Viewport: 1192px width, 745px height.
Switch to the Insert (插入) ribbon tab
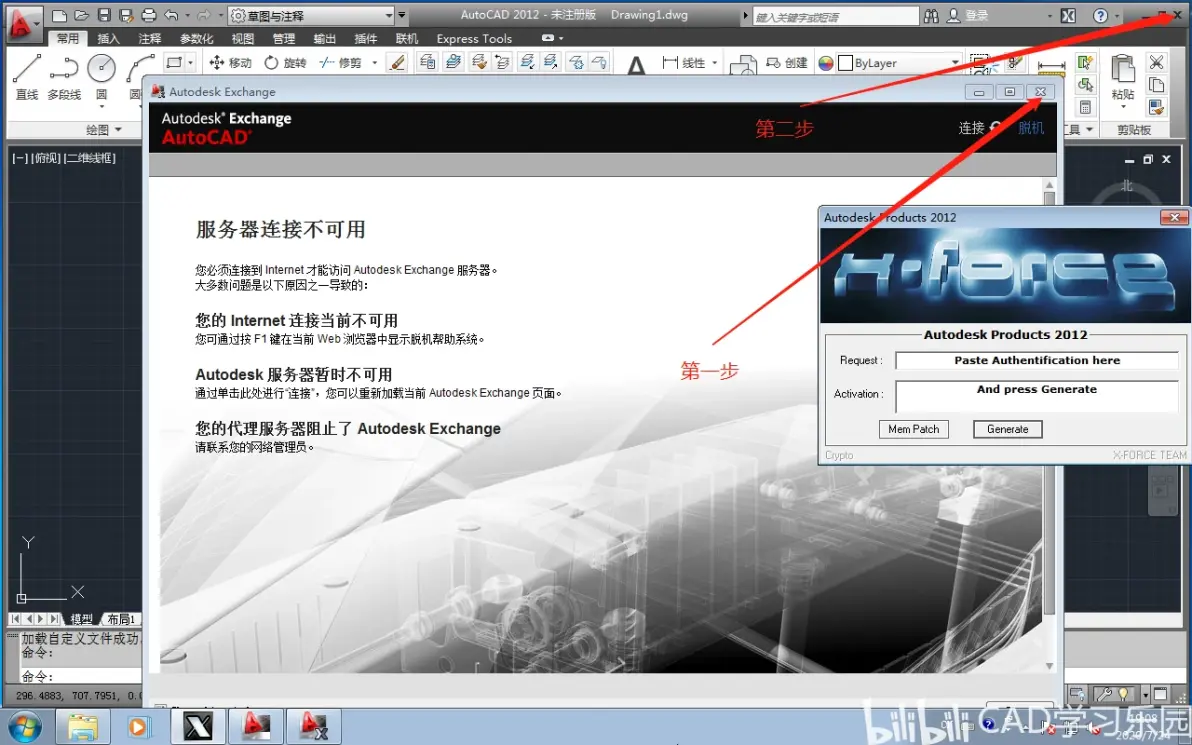pos(109,38)
